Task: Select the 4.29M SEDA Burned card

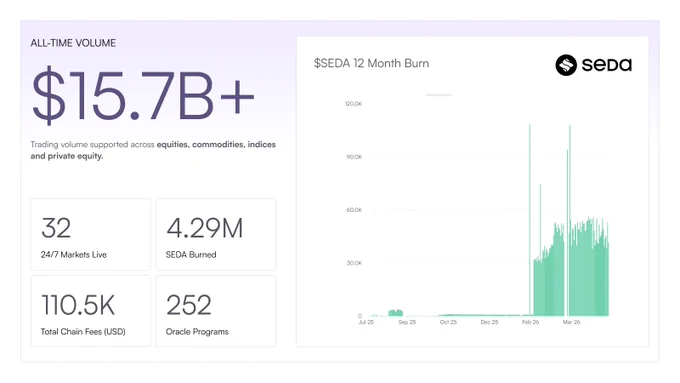Action: [216, 234]
